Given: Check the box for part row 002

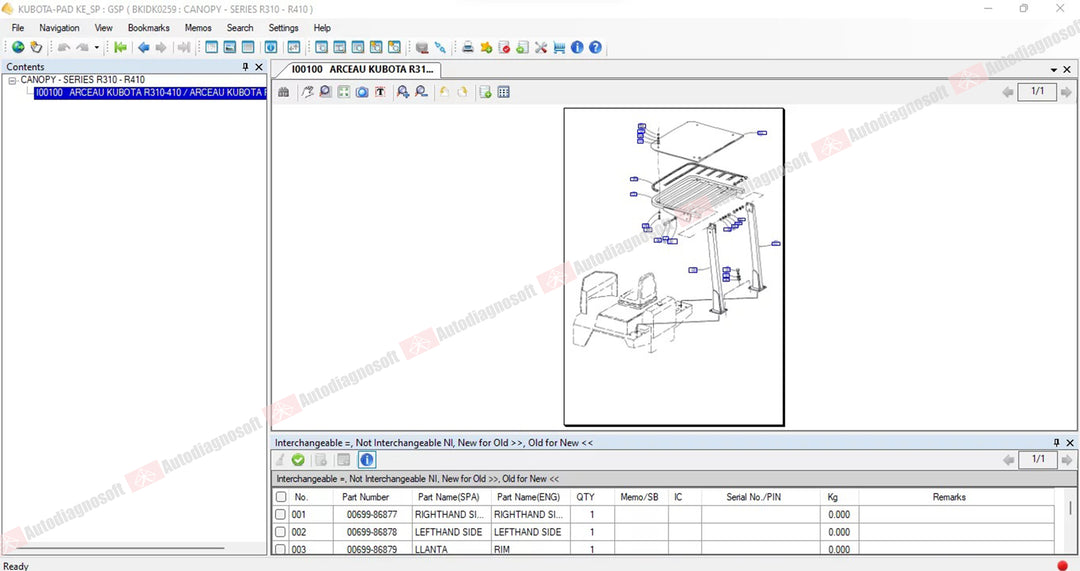Looking at the screenshot, I should [280, 532].
